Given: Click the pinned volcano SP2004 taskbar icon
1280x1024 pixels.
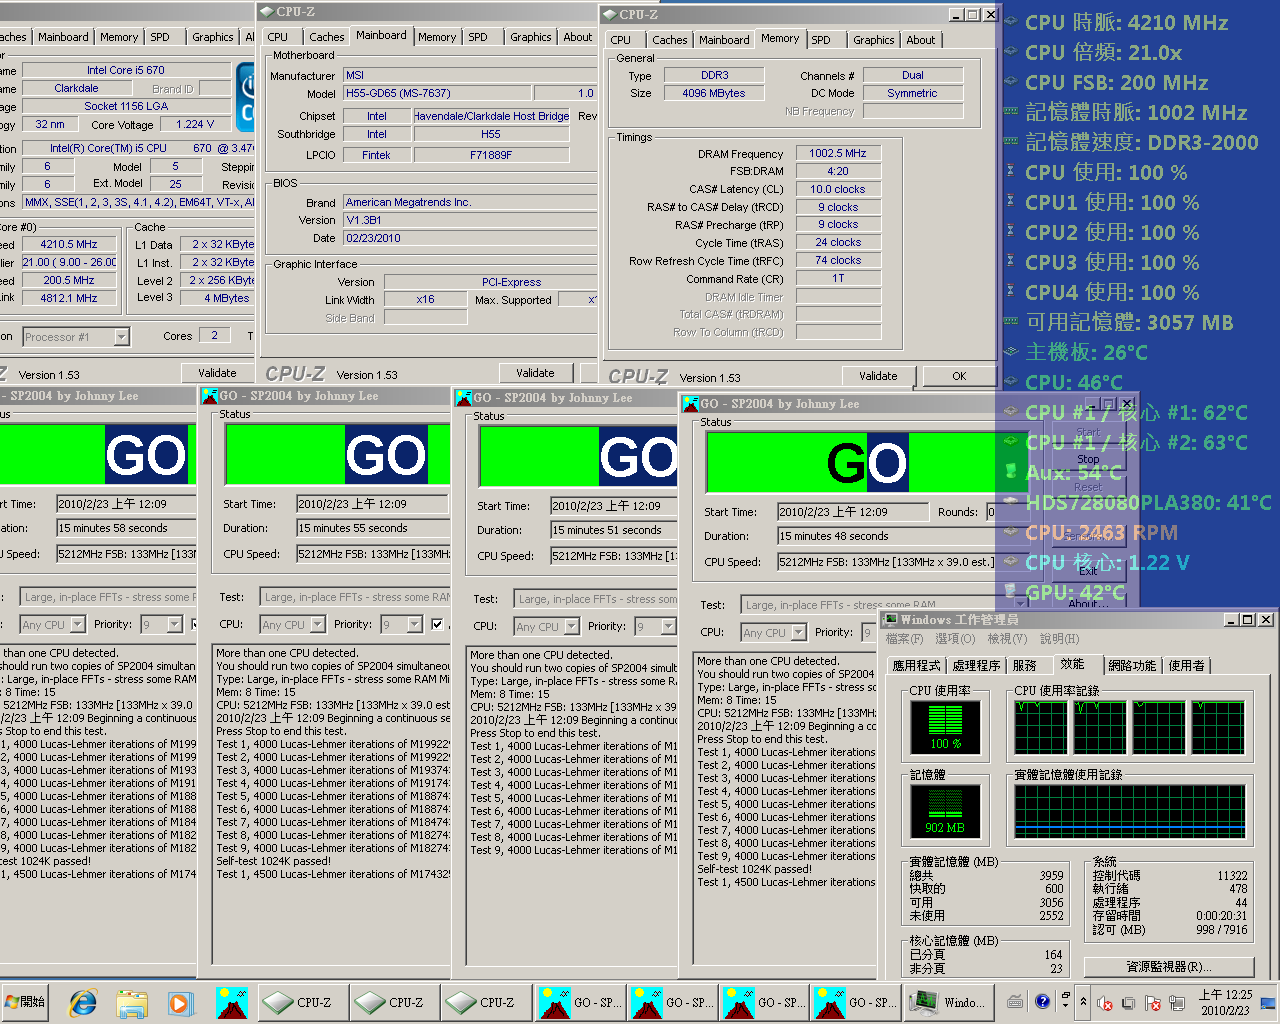Looking at the screenshot, I should tap(231, 1002).
